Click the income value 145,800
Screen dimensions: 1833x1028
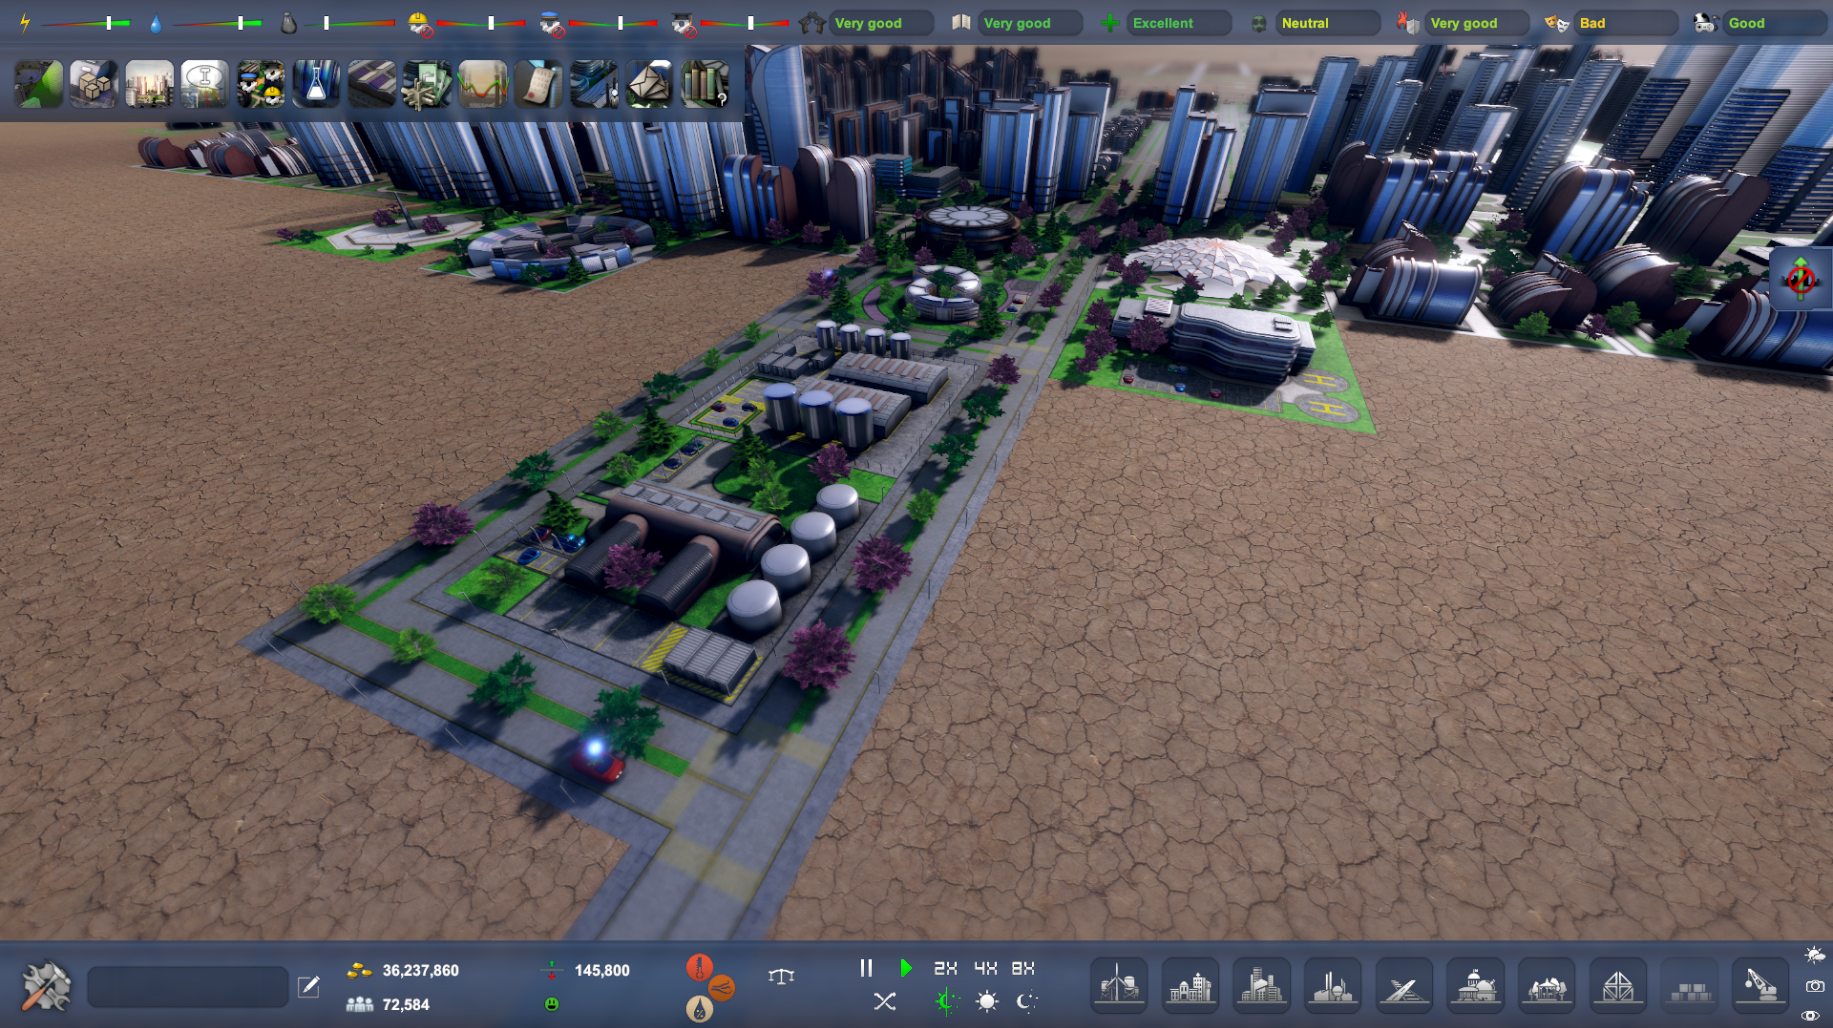(602, 970)
